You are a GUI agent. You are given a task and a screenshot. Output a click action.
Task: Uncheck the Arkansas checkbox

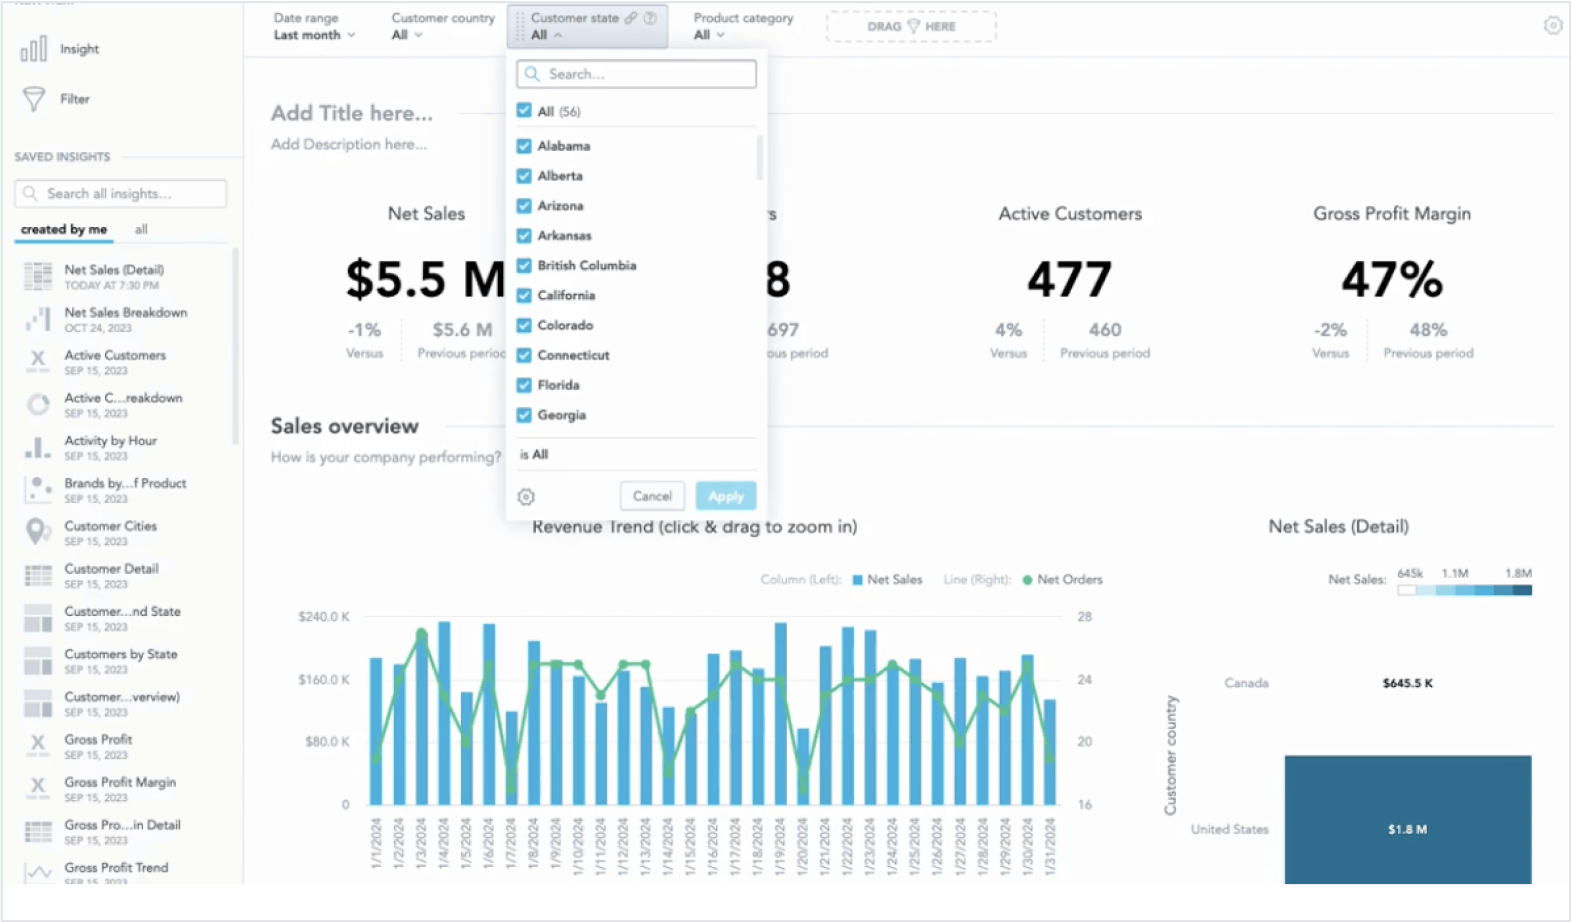[x=524, y=236]
